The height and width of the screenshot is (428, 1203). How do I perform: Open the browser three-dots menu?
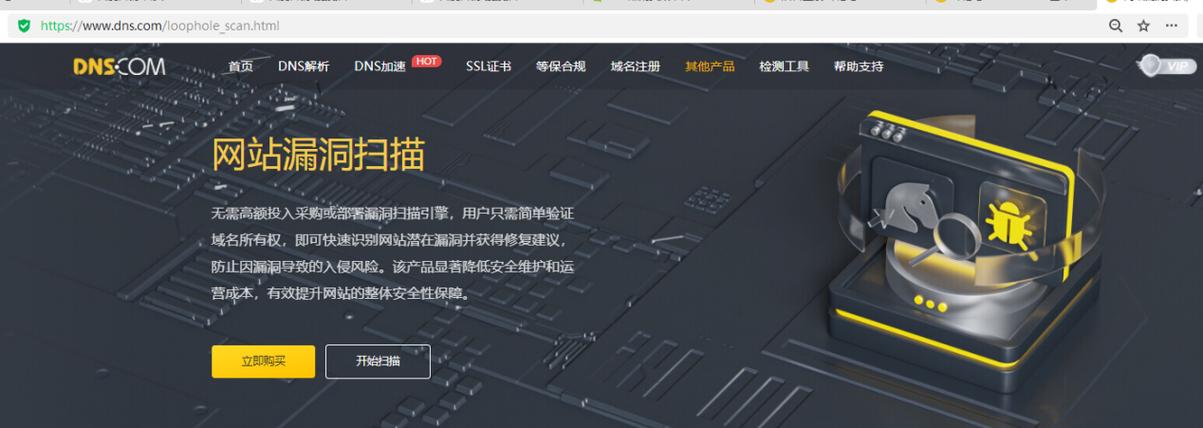point(1172,26)
